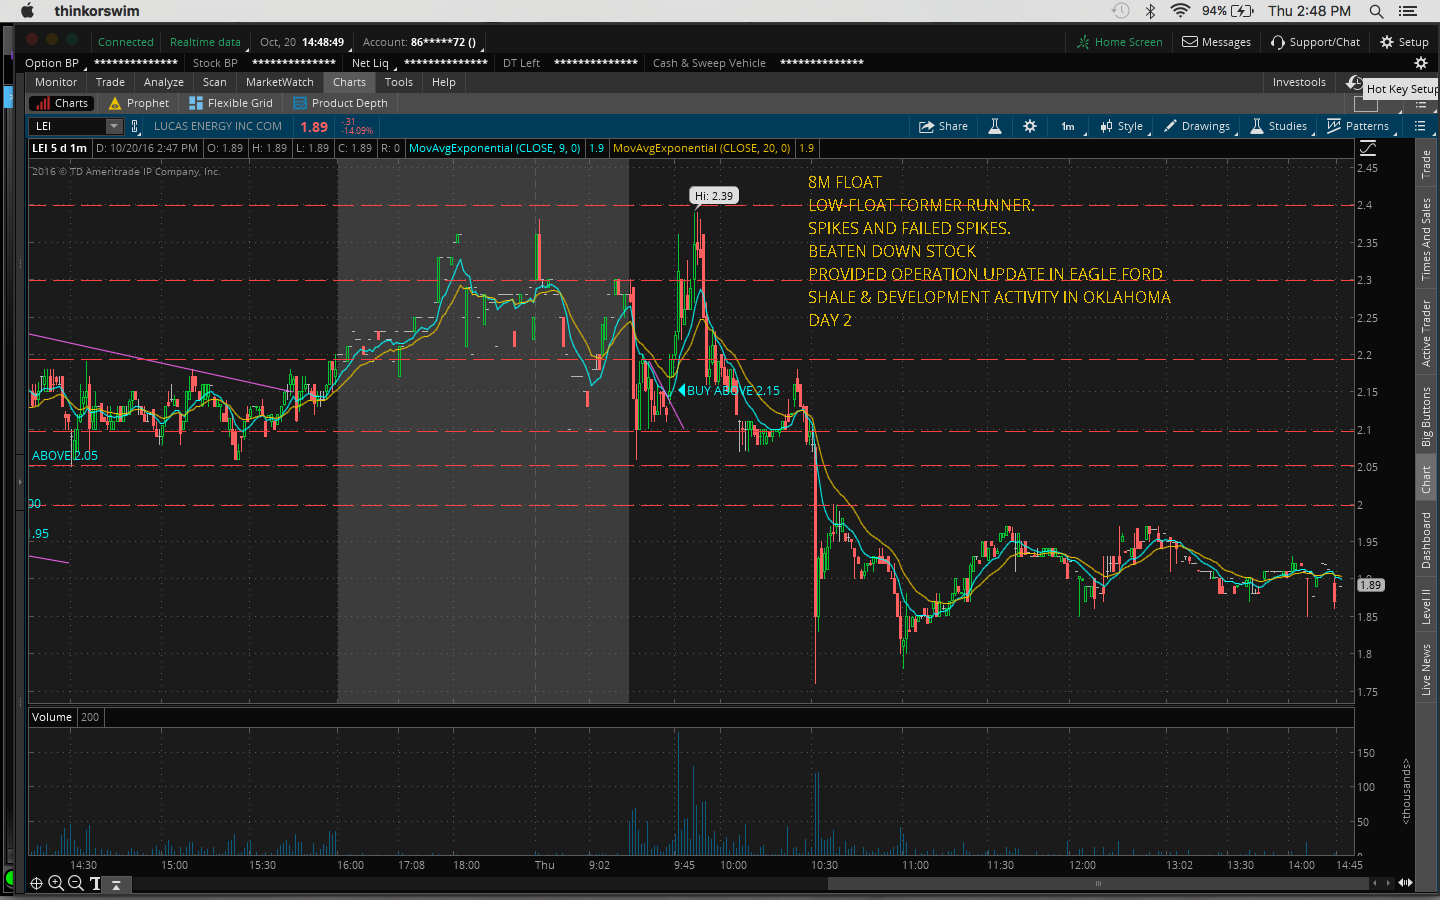1440x900 pixels.
Task: Click the flask icon next to Share
Action: (x=995, y=126)
